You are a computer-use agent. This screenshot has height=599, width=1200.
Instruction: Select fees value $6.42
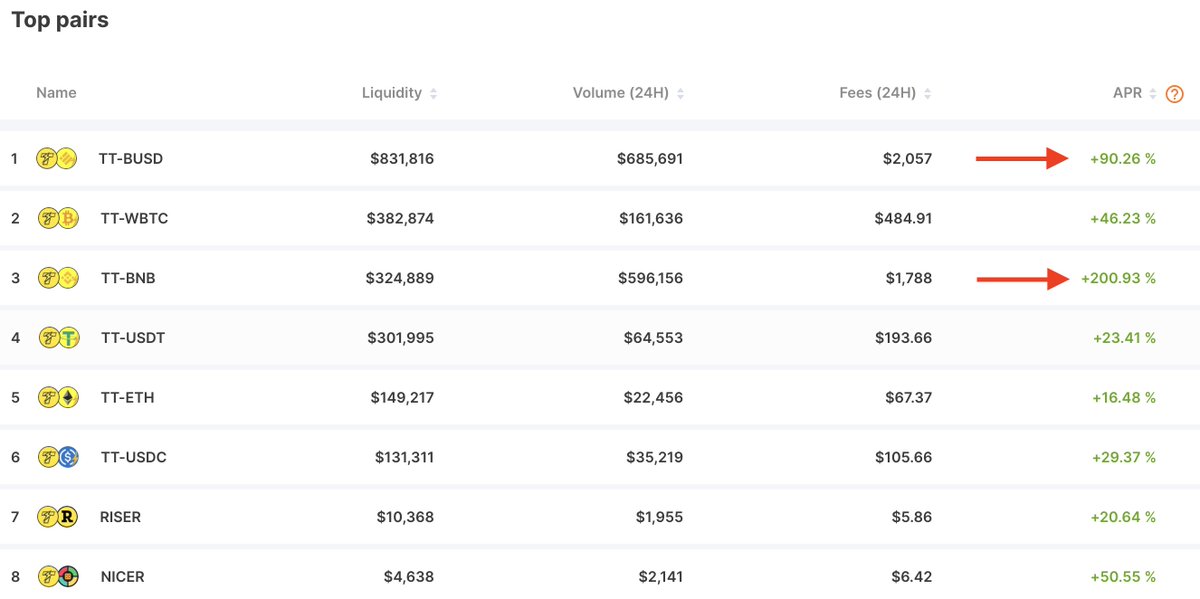coord(912,577)
